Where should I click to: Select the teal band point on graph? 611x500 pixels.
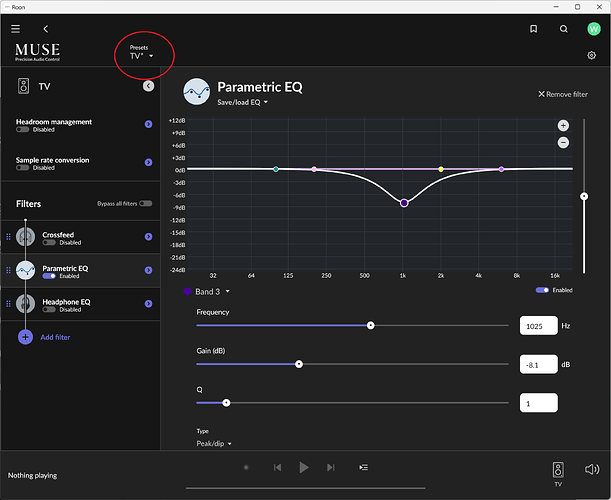pos(276,169)
